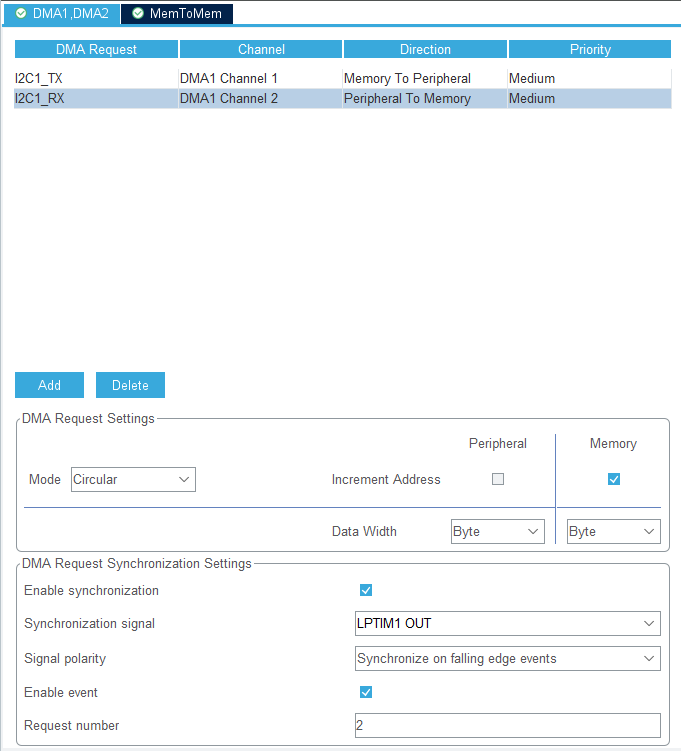Image resolution: width=681 pixels, height=751 pixels.
Task: Delete the selected DMA request
Action: [130, 385]
